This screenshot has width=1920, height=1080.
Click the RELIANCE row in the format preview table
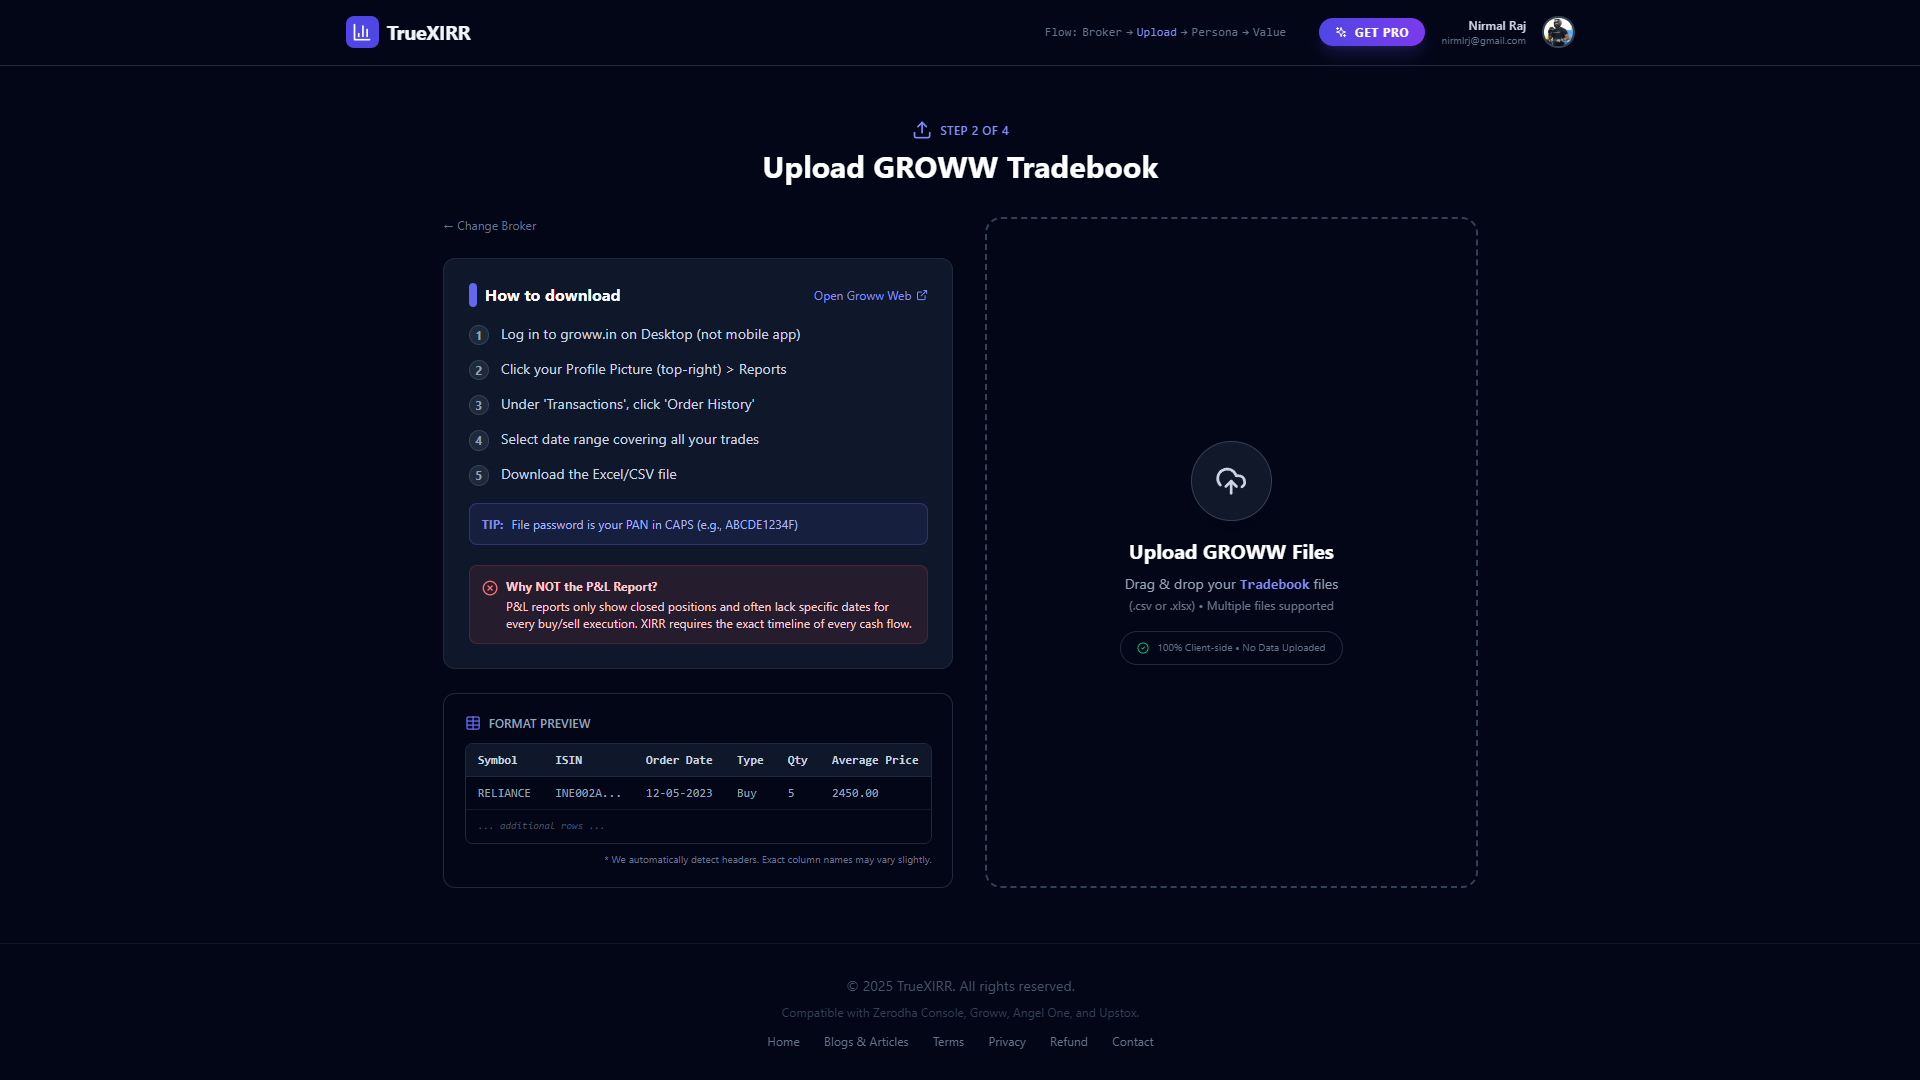click(698, 793)
